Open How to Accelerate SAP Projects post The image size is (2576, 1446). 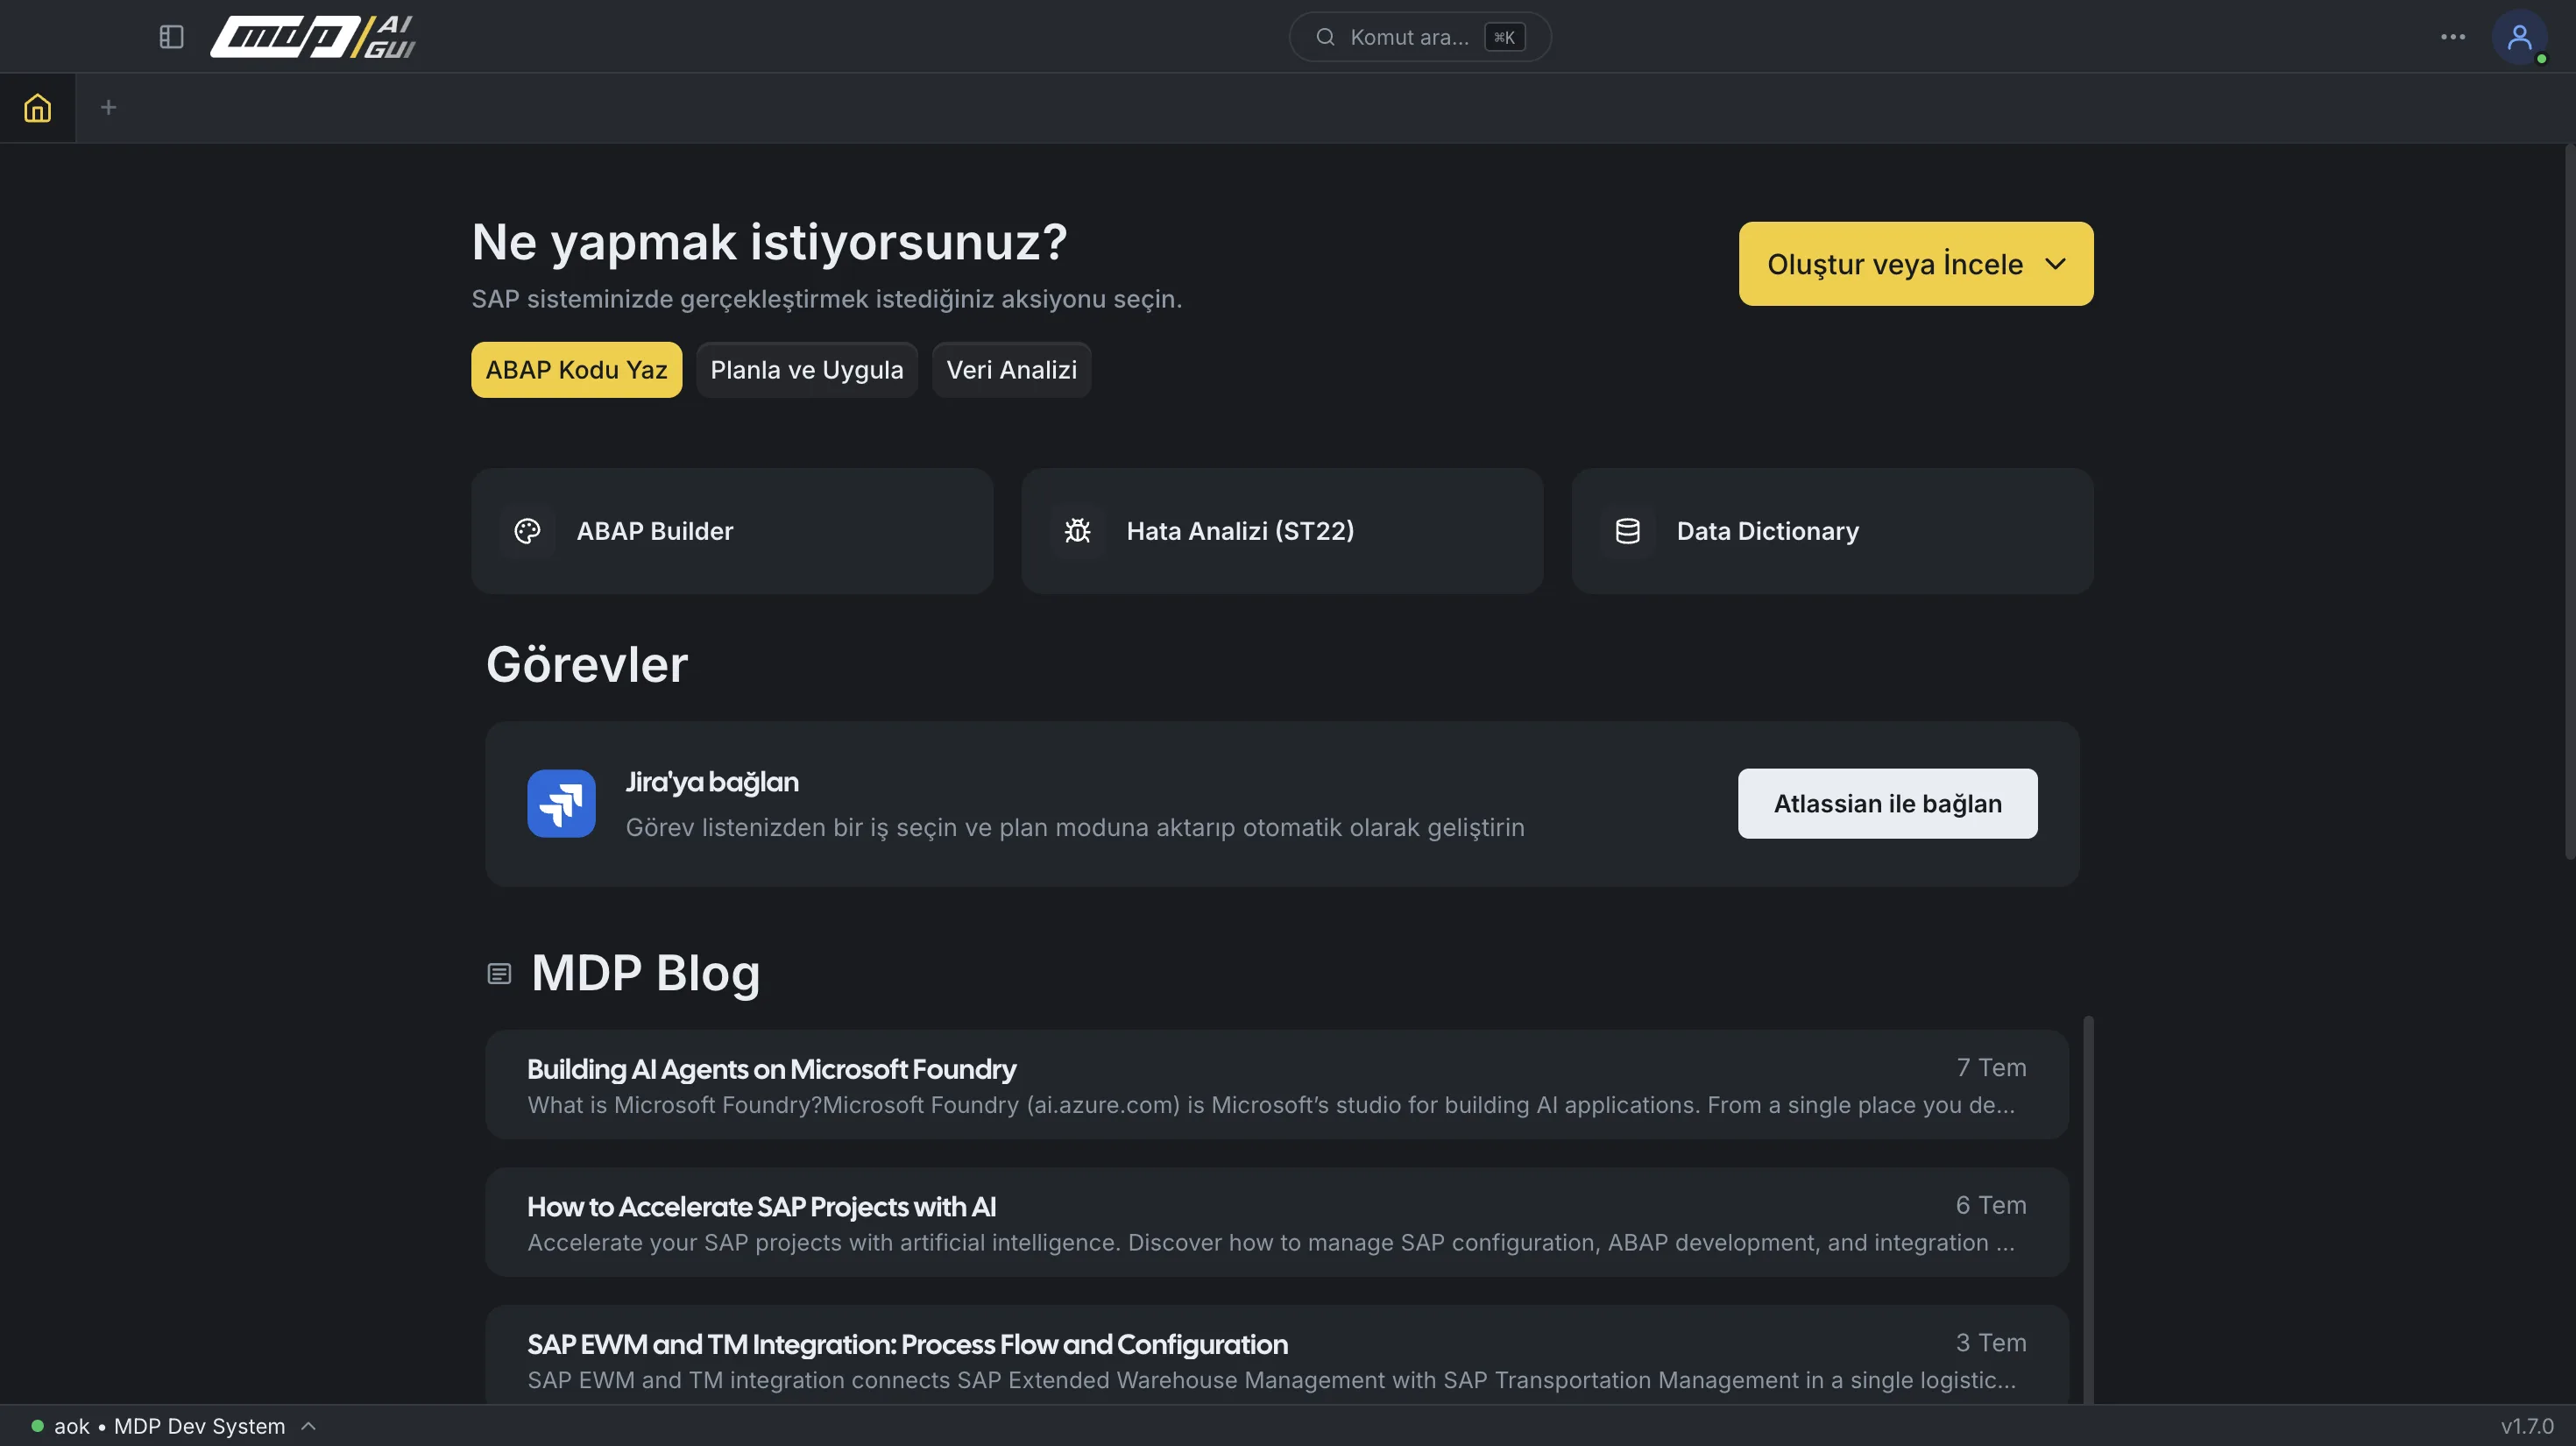pos(1276,1222)
